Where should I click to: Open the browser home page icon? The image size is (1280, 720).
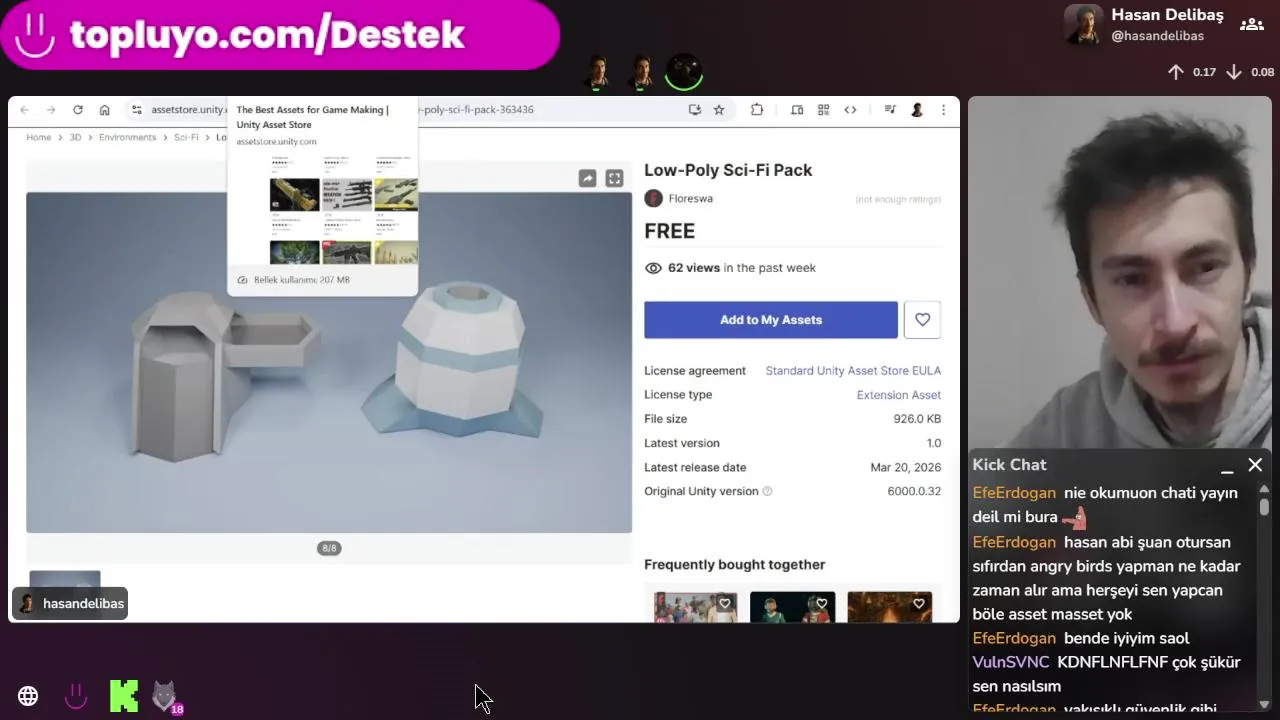point(104,110)
